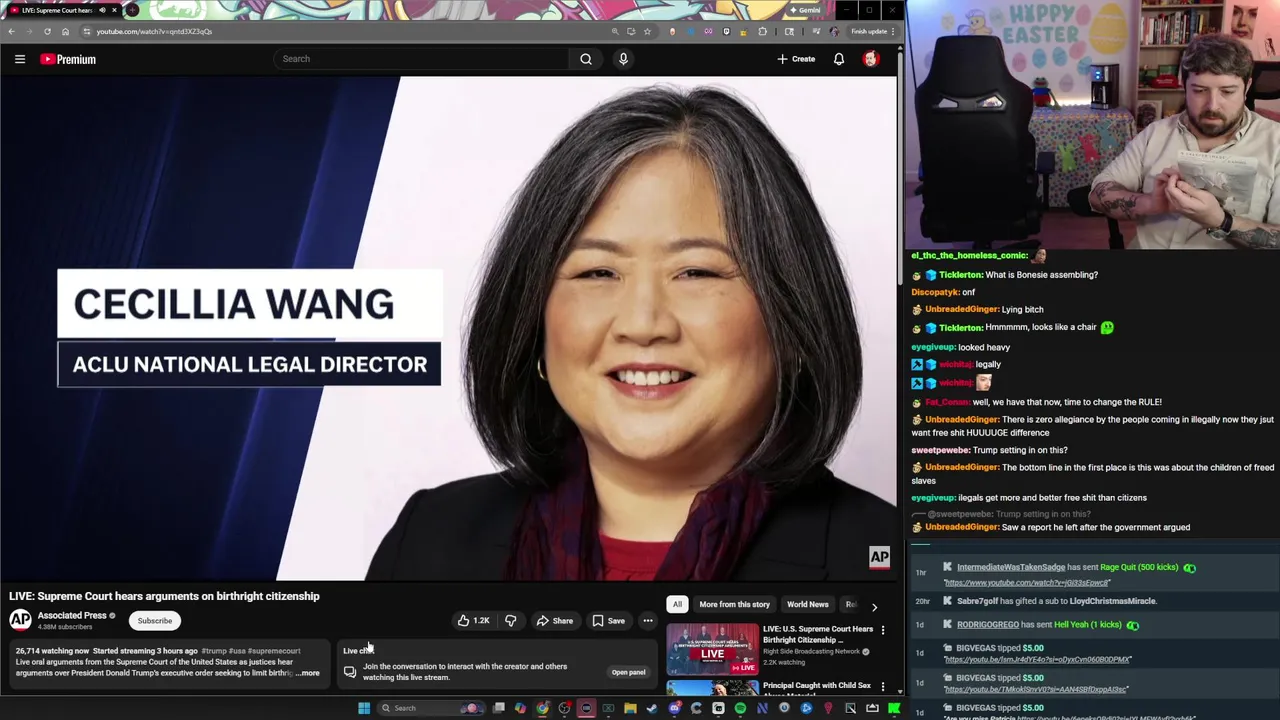Viewport: 1280px width, 720px height.
Task: Open the YouTube notifications bell
Action: [839, 59]
